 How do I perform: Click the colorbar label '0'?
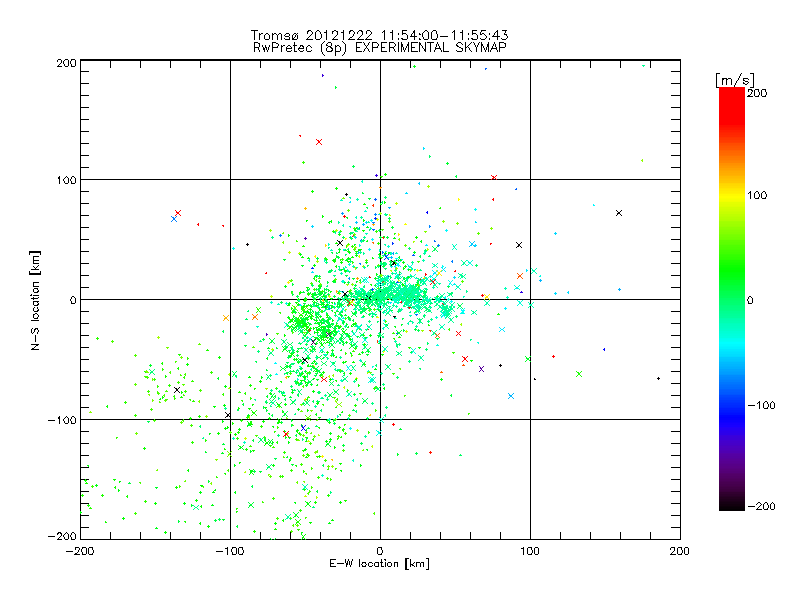pos(750,300)
